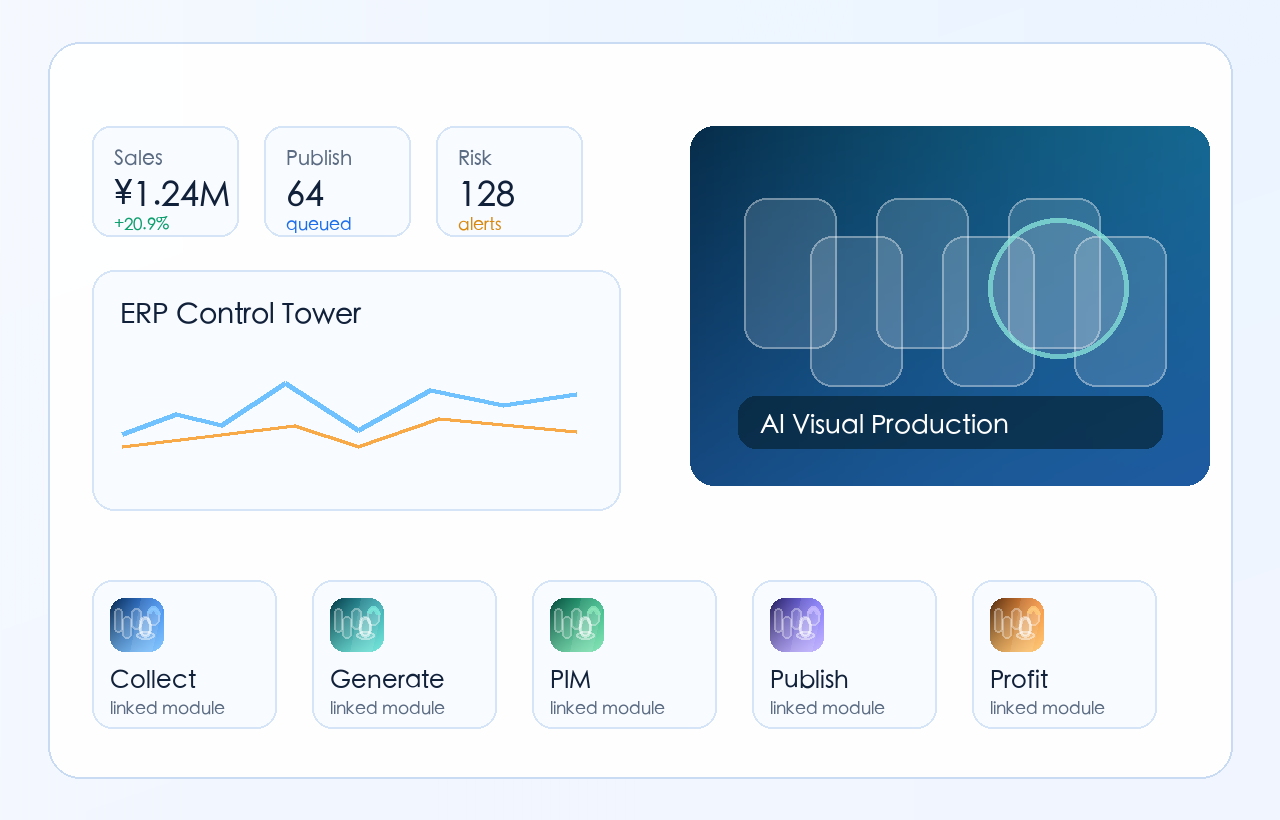This screenshot has height=820, width=1280.
Task: Select the AI Visual Production label bar
Action: (x=950, y=423)
